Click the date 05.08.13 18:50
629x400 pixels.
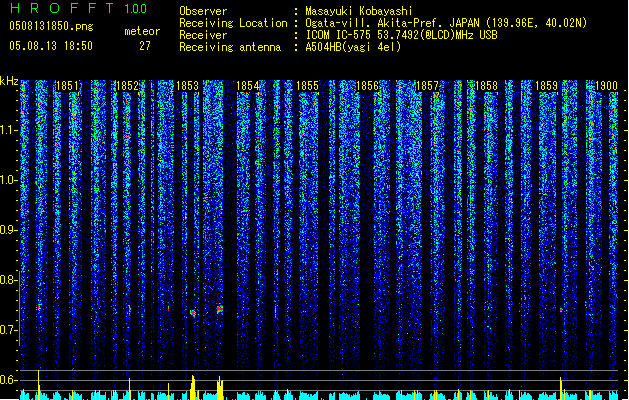51,46
